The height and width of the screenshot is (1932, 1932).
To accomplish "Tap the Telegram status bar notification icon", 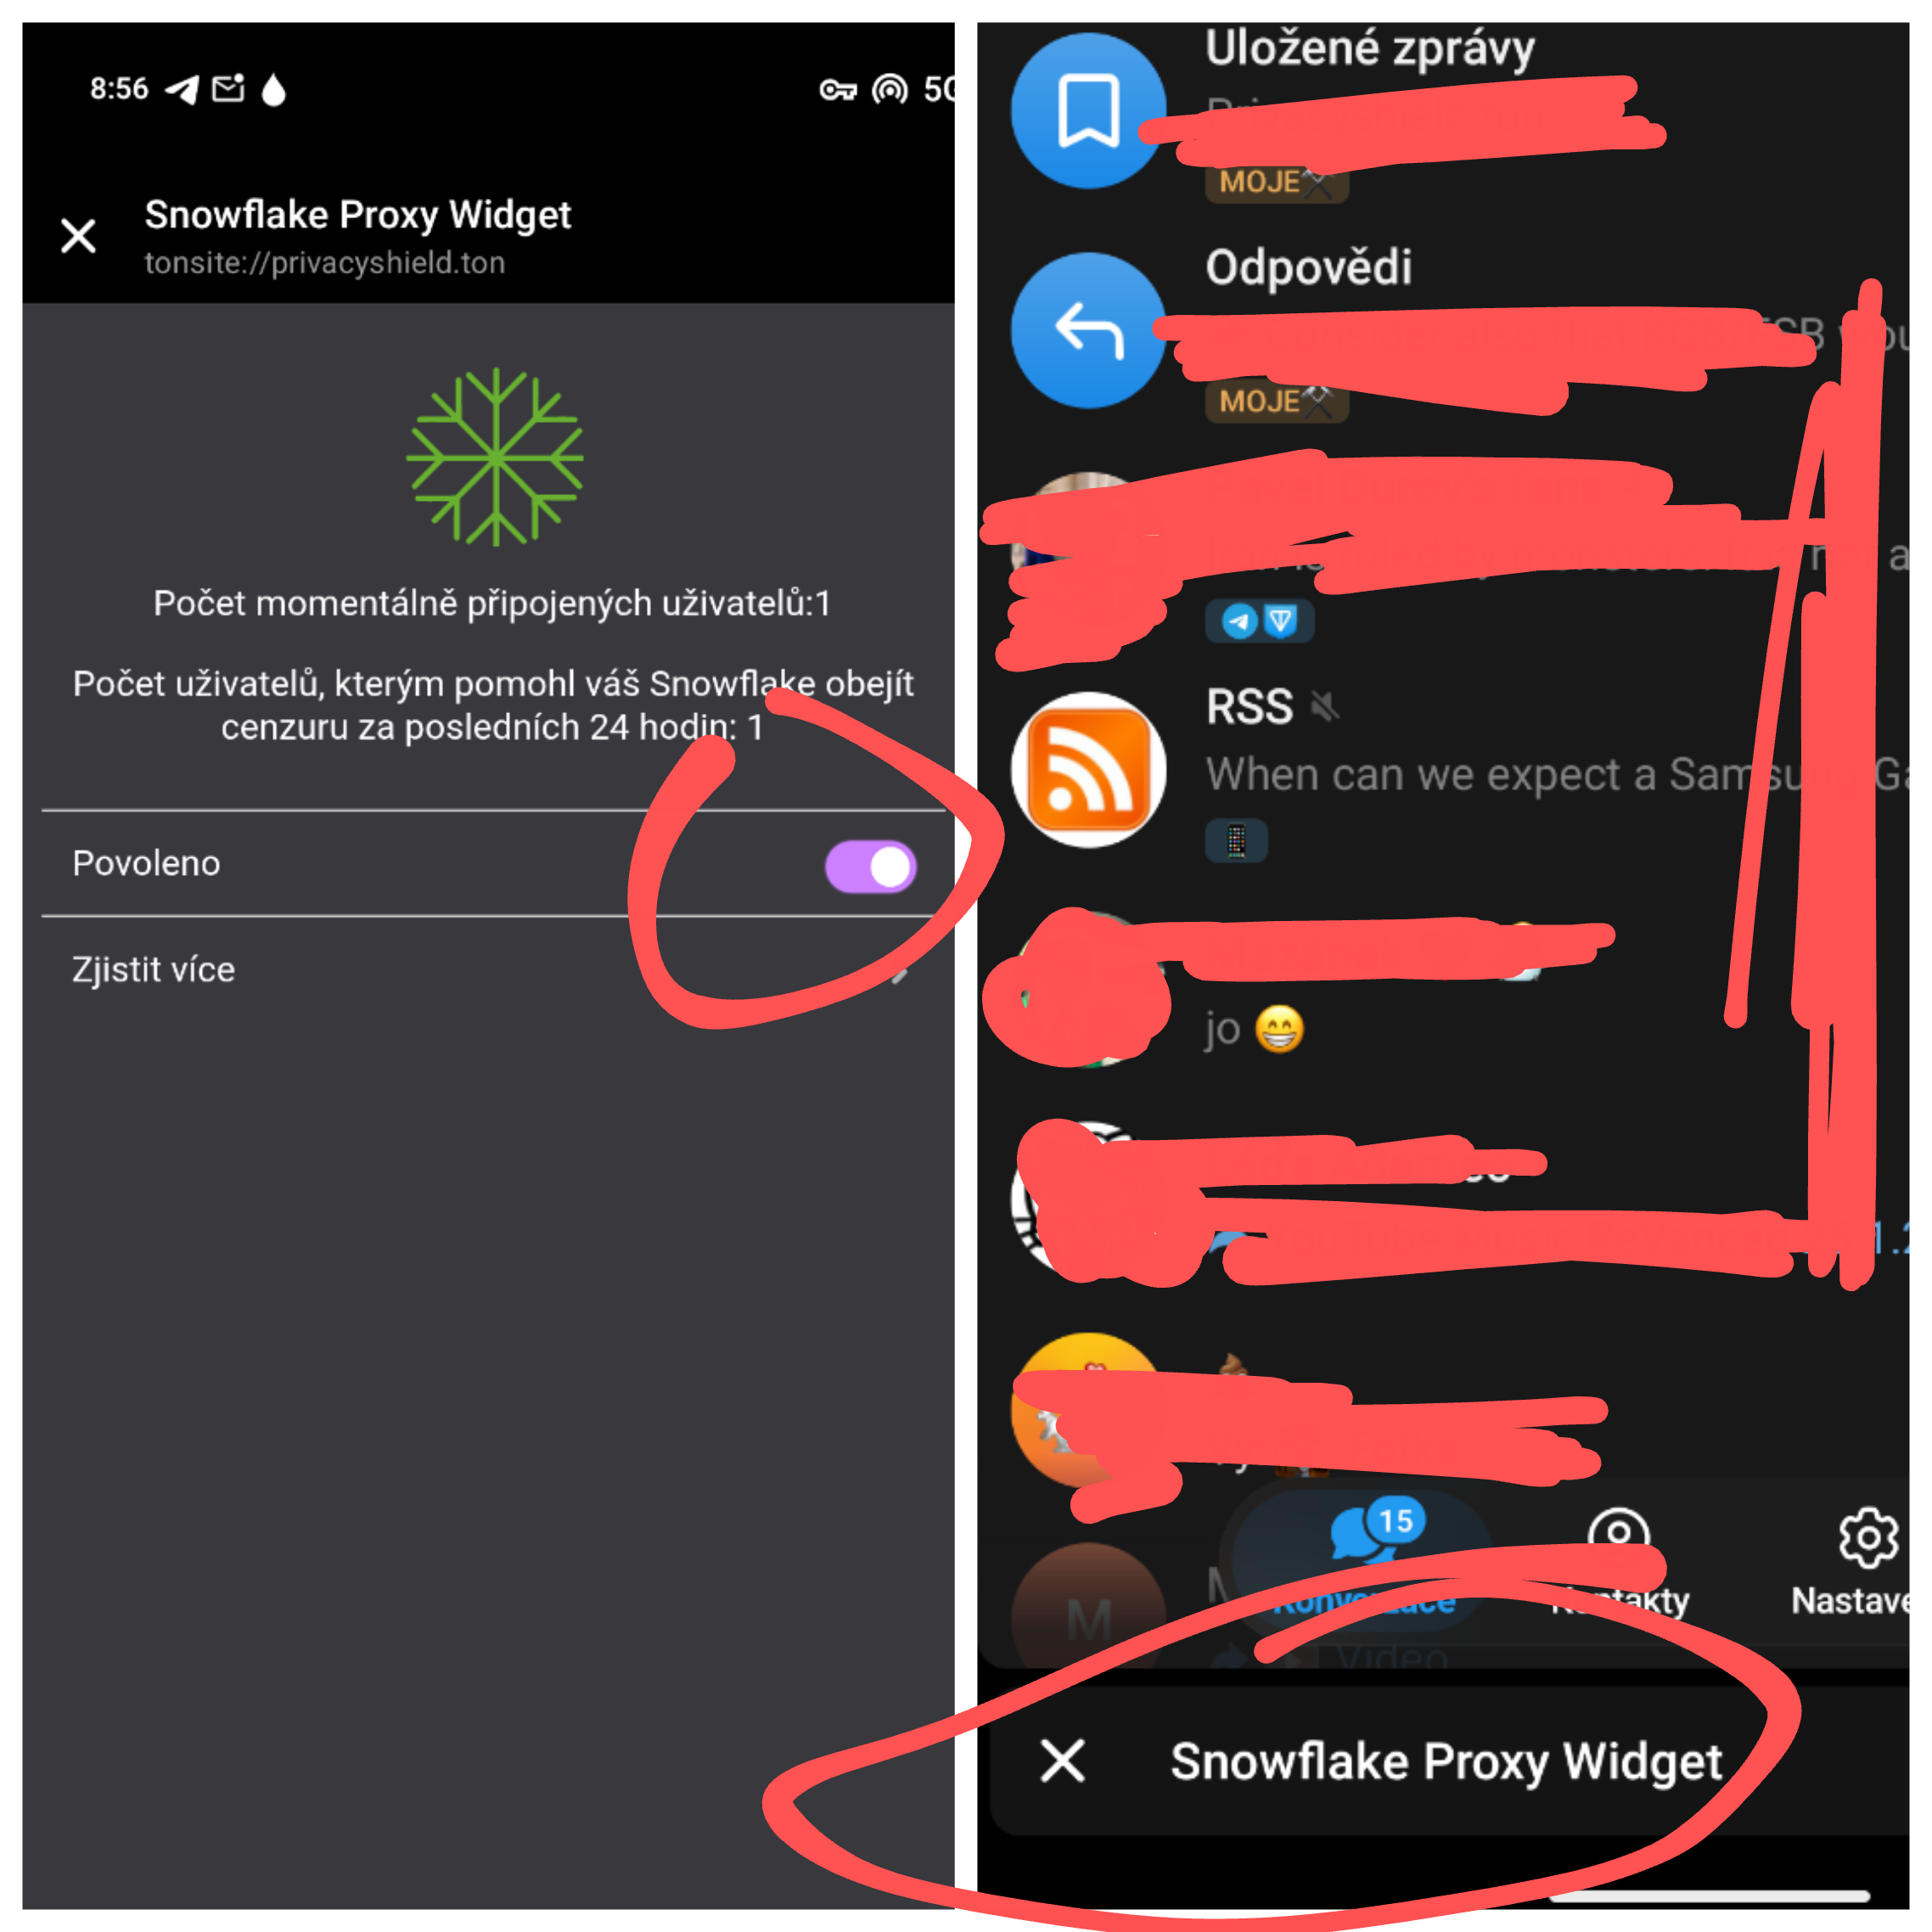I will click(x=182, y=90).
